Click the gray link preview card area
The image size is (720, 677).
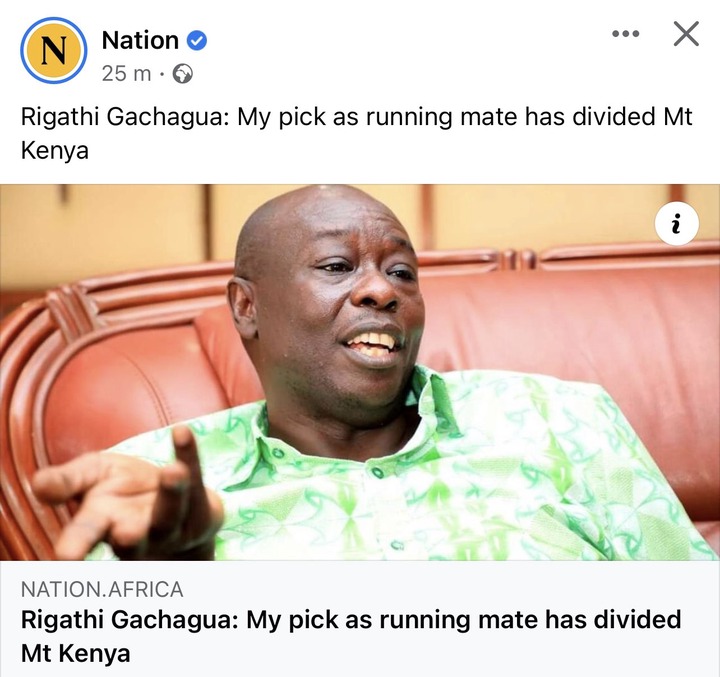(x=360, y=619)
